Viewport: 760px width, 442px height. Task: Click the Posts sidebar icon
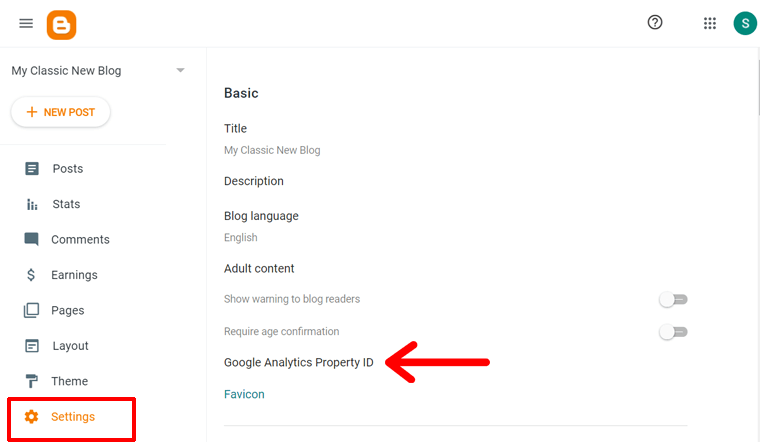pos(32,169)
